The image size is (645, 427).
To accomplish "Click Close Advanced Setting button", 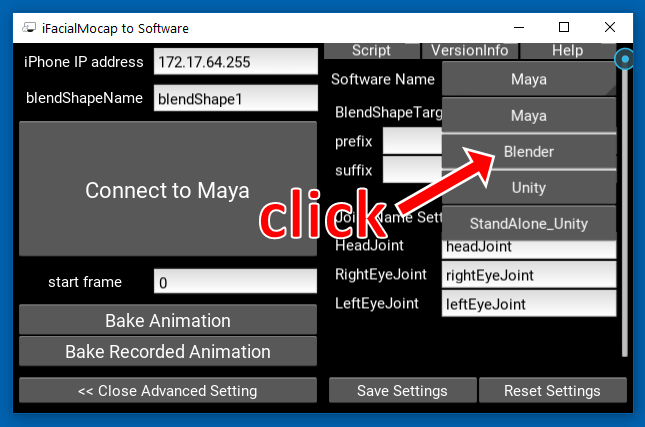I will pyautogui.click(x=168, y=390).
